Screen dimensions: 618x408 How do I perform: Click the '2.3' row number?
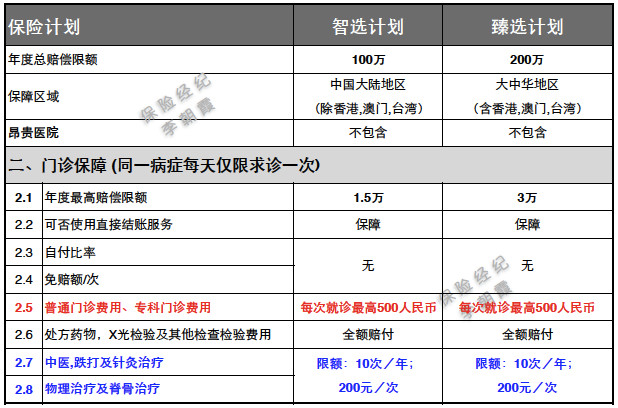[x=24, y=252]
